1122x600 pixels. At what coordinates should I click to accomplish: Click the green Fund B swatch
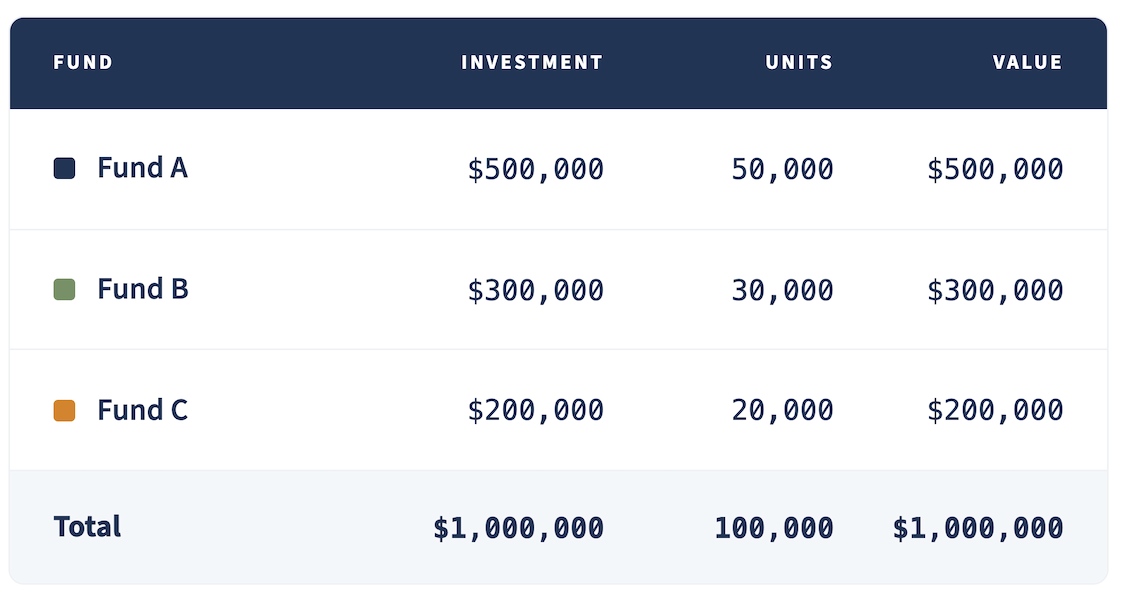click(64, 290)
